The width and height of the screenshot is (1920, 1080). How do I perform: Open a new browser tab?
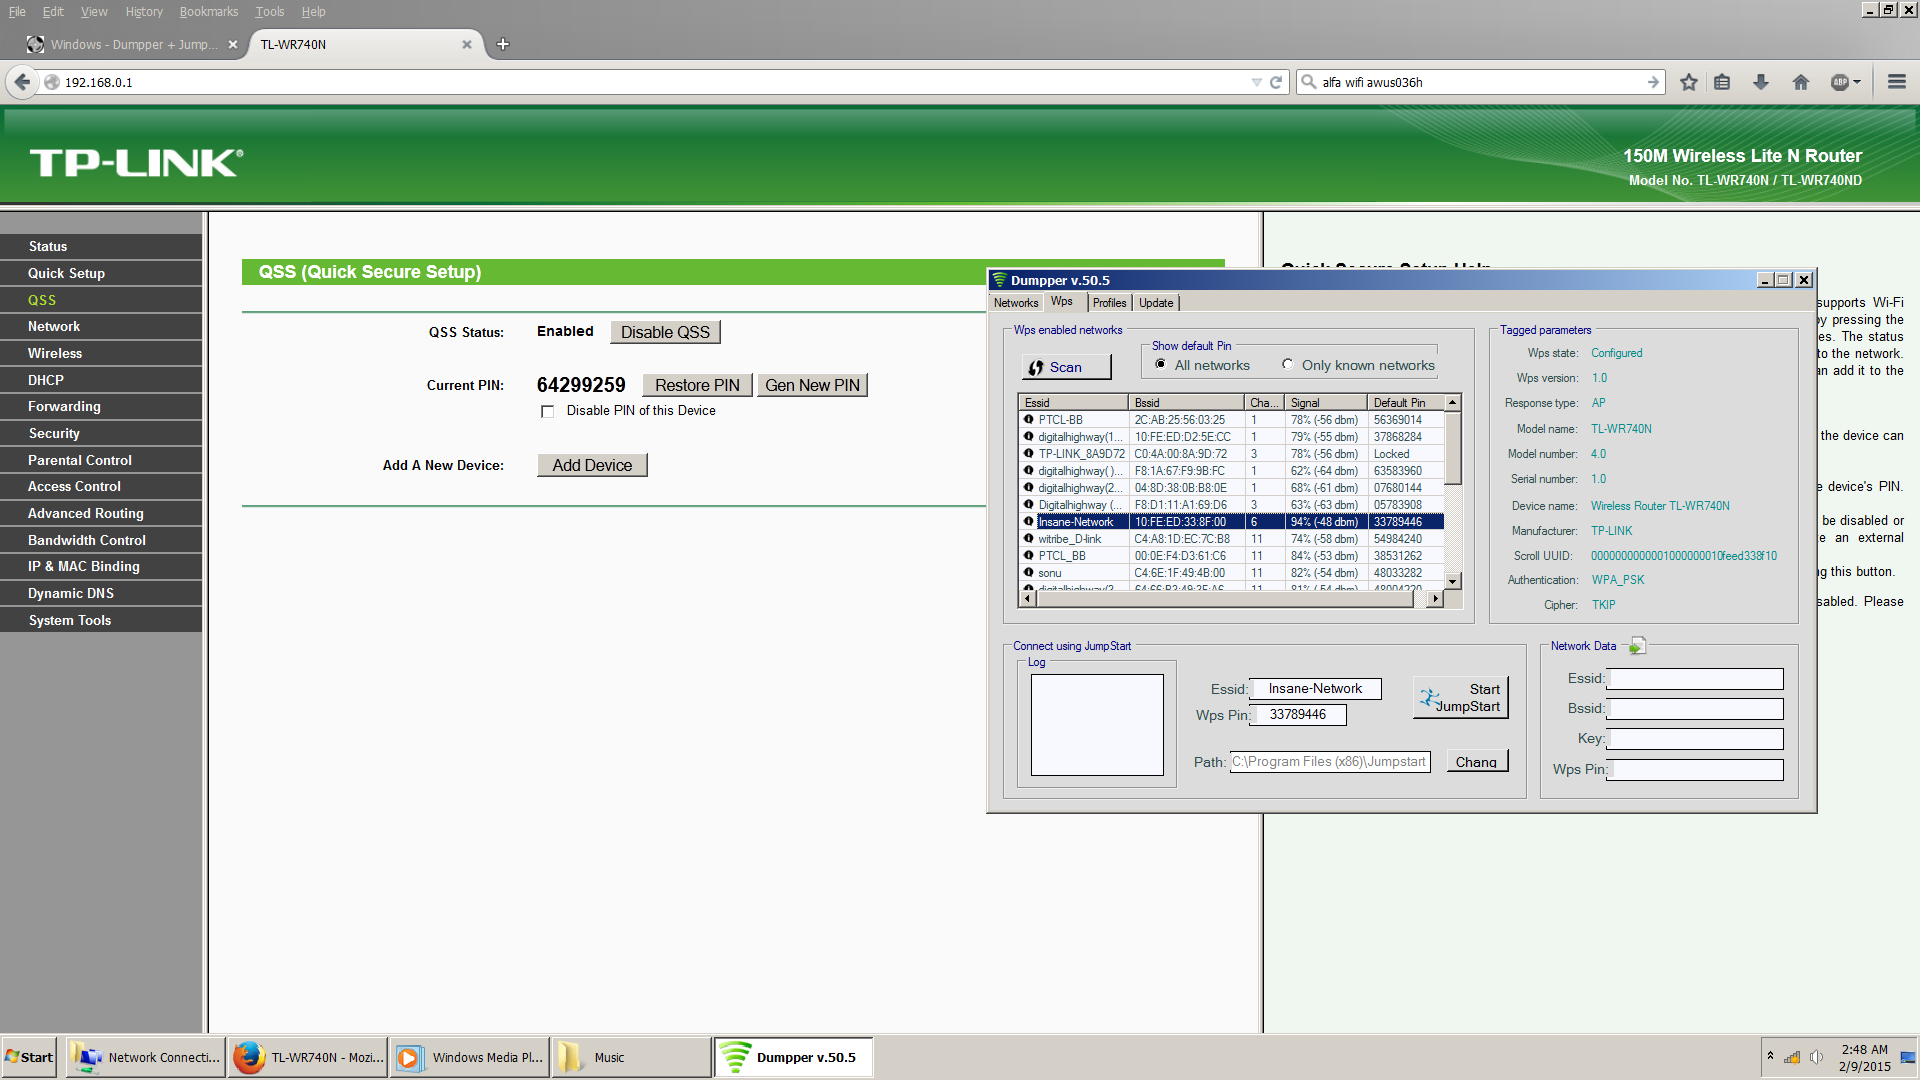coord(503,44)
